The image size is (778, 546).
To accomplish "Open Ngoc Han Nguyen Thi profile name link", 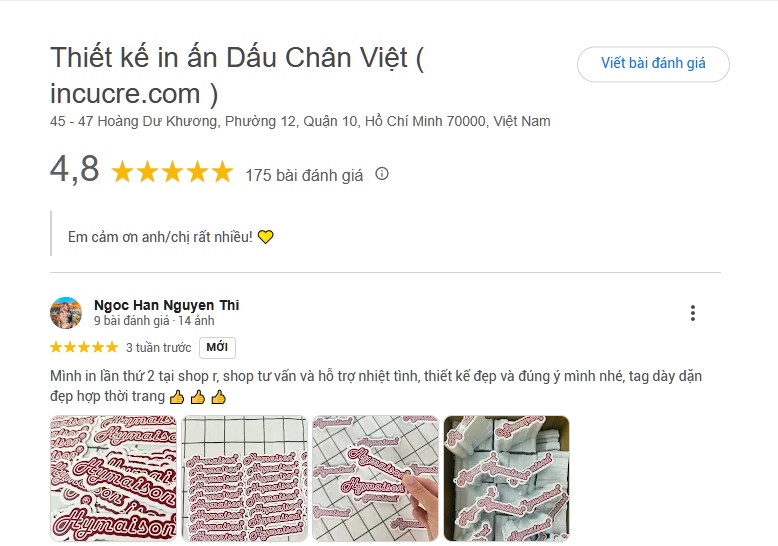I will pos(167,305).
